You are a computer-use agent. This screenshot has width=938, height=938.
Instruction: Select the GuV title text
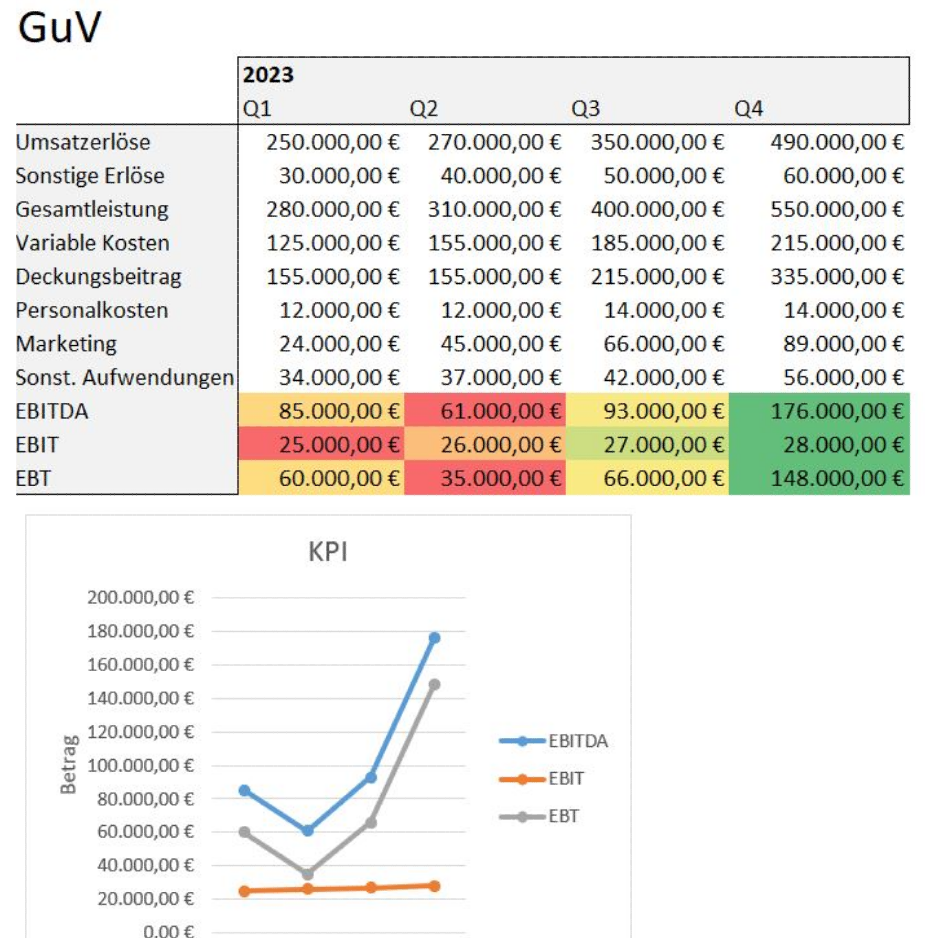click(59, 28)
